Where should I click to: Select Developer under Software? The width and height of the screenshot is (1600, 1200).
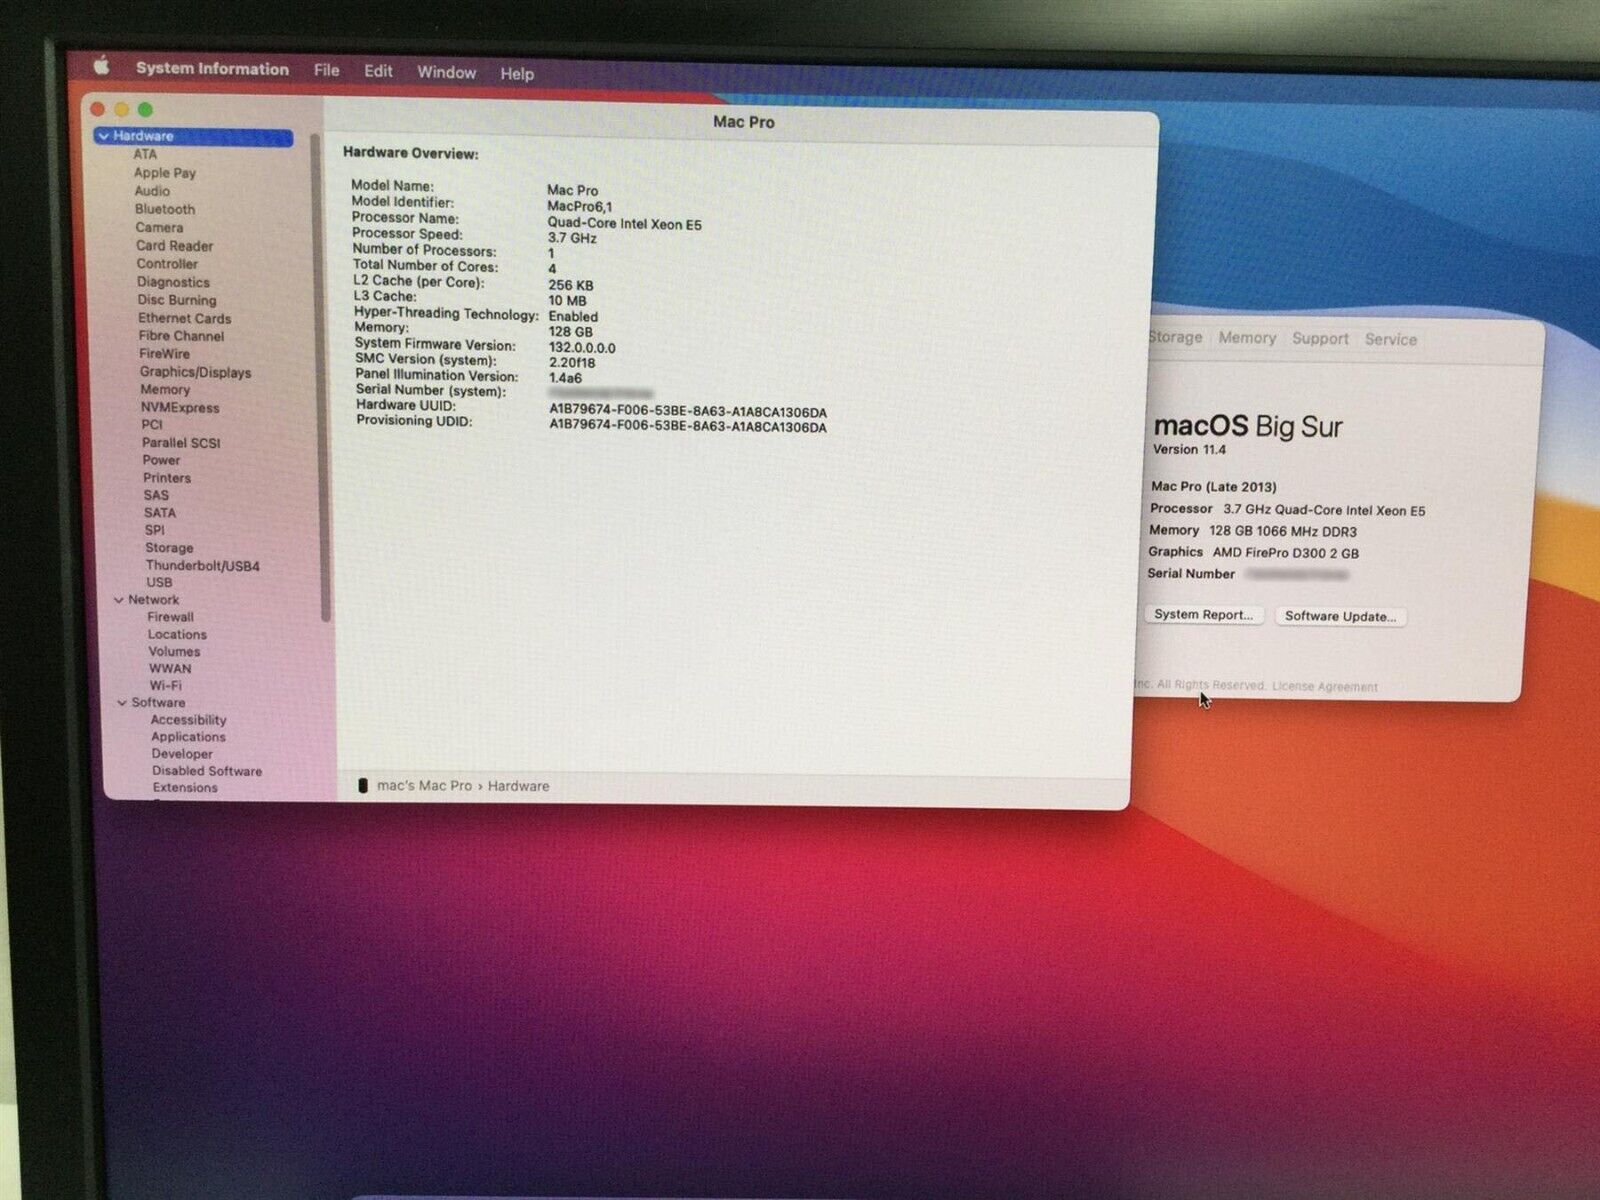[182, 753]
